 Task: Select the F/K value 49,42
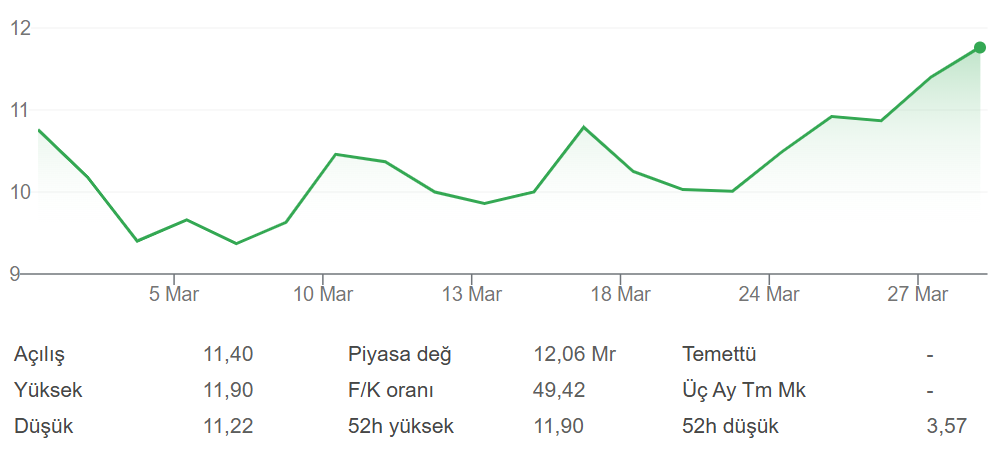click(560, 390)
